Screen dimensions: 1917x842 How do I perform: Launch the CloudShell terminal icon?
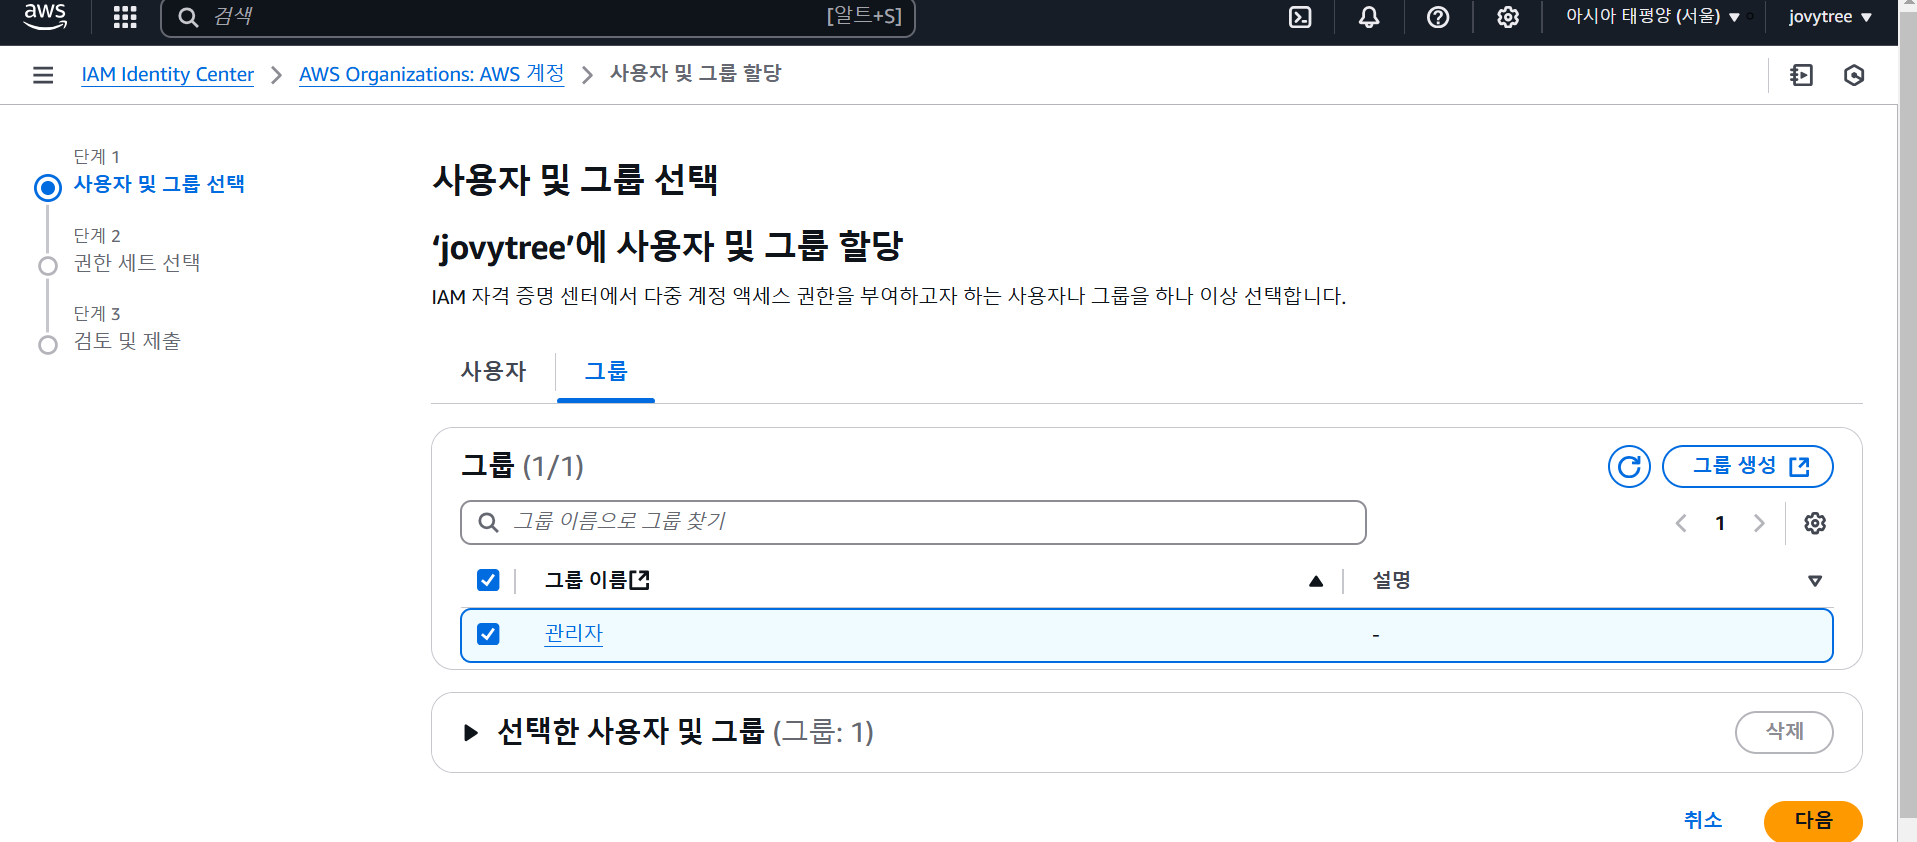coord(1300,17)
